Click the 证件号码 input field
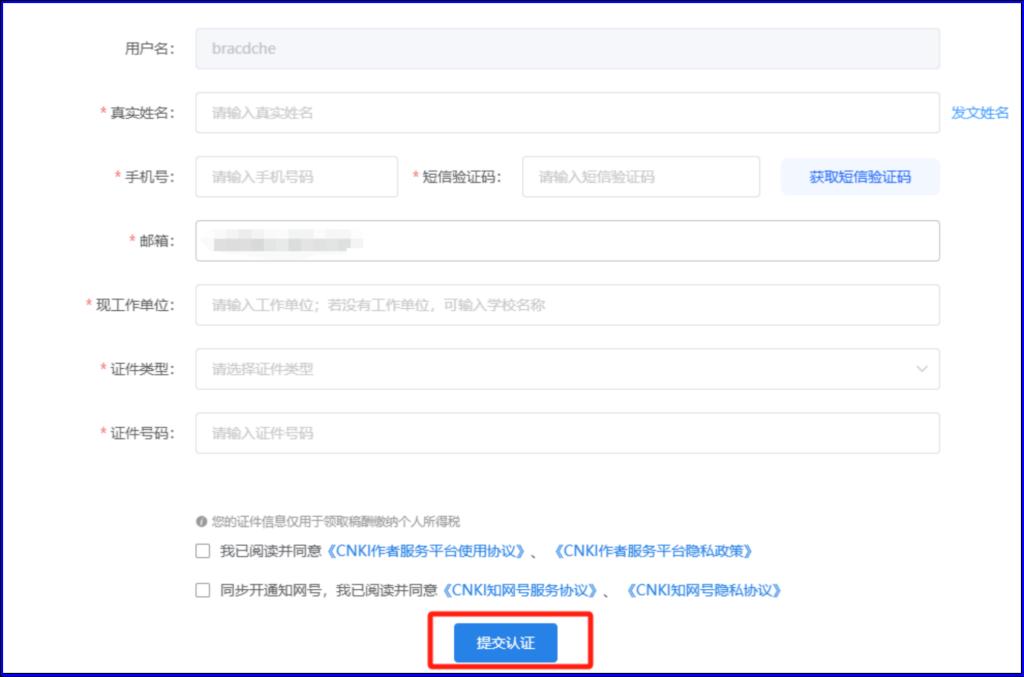This screenshot has height=677, width=1024. tap(566, 433)
